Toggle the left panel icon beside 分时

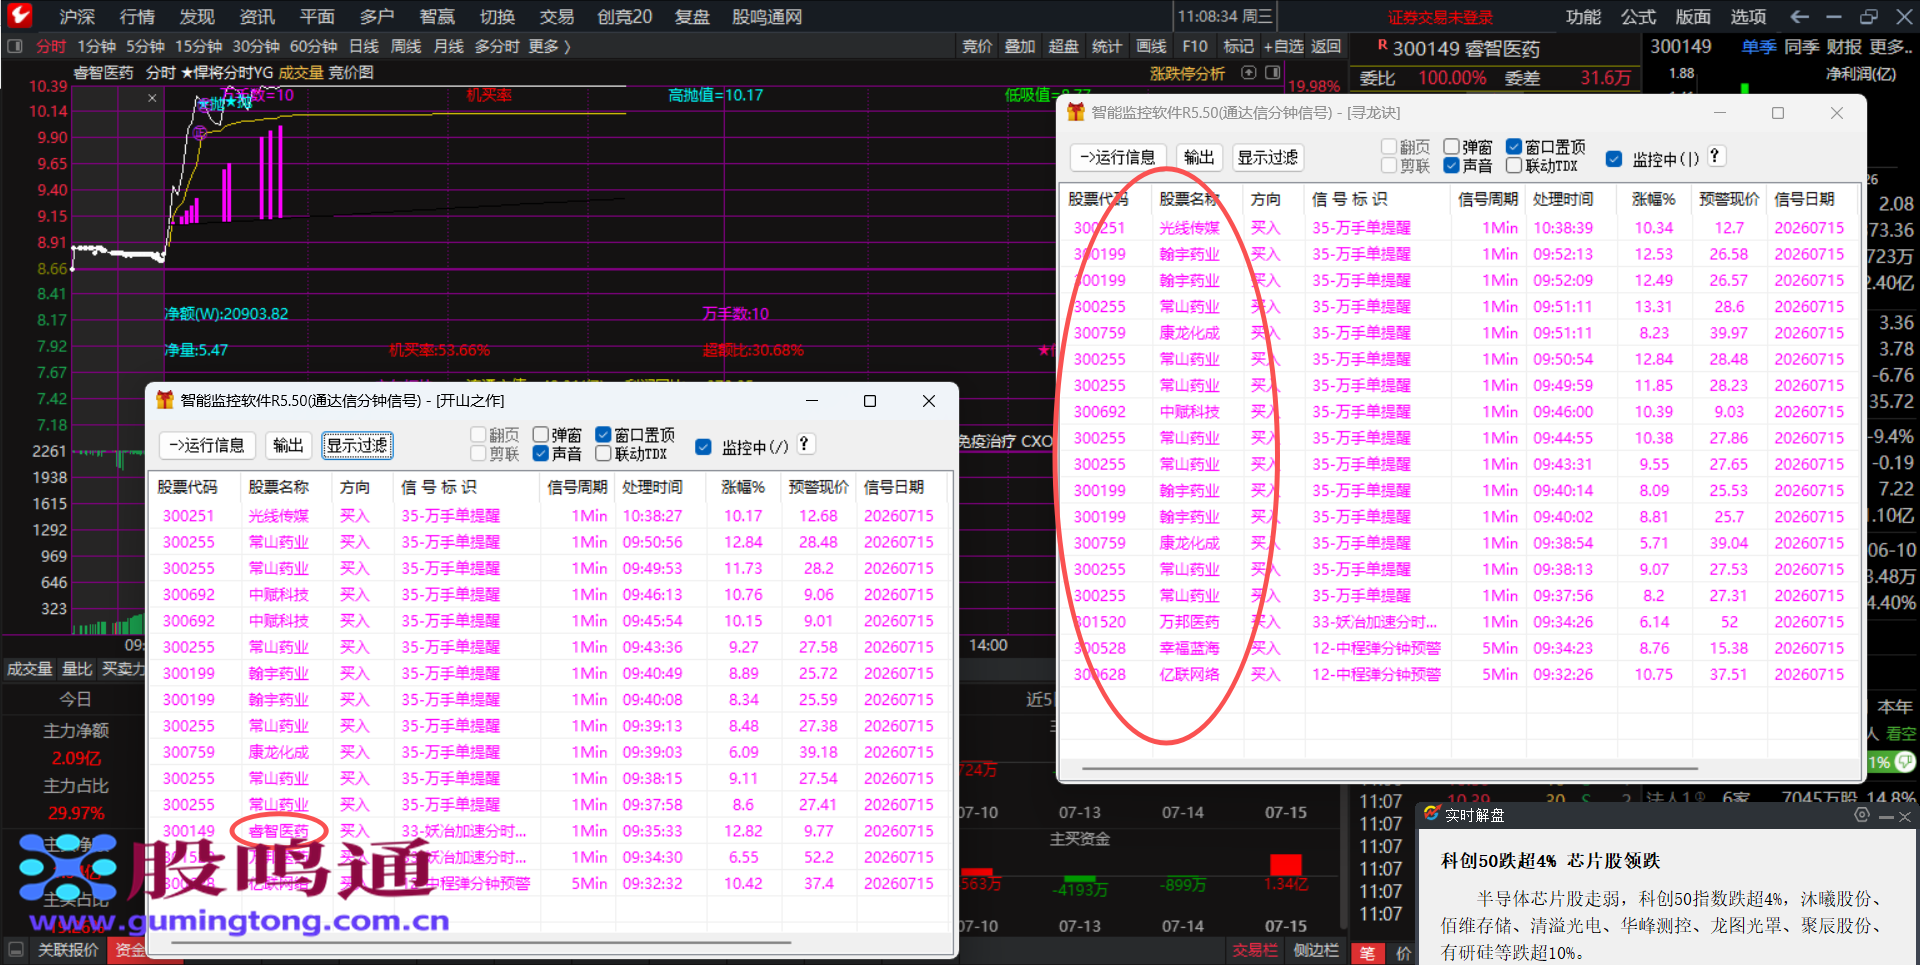[14, 46]
